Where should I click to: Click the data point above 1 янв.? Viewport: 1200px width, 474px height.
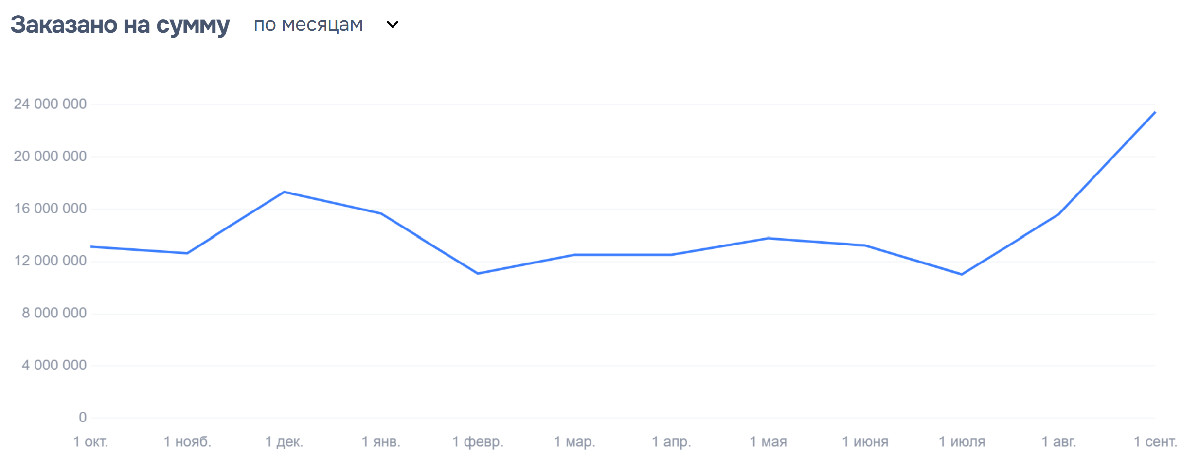pos(381,213)
